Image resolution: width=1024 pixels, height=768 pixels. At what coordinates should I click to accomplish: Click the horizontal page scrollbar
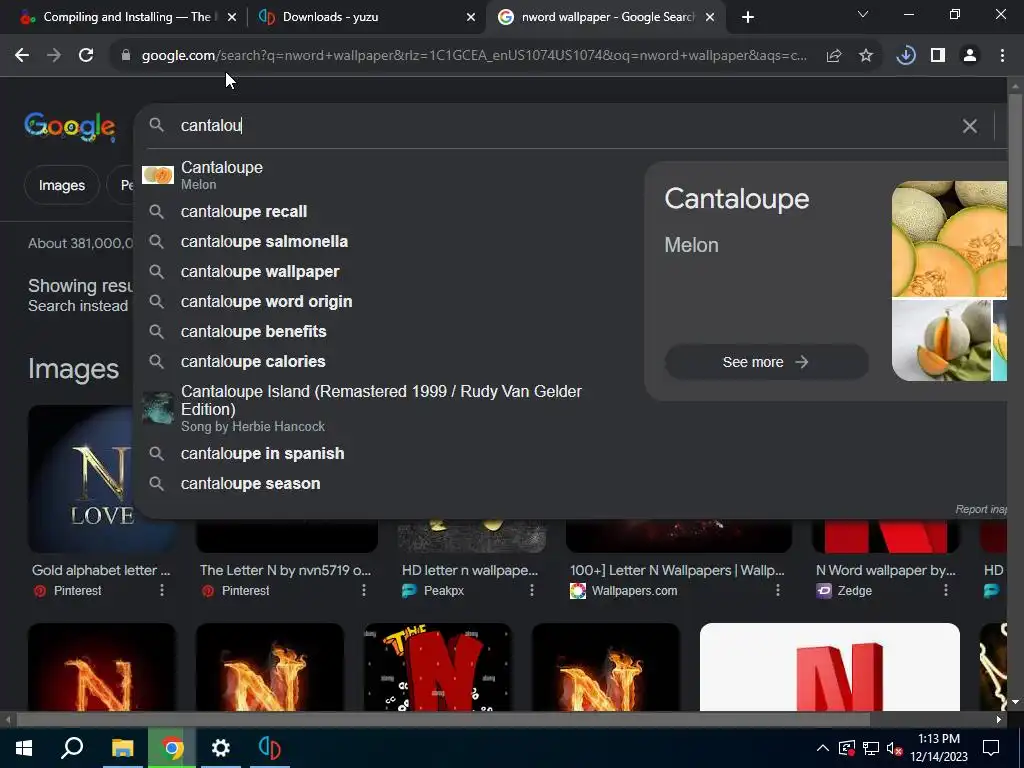click(443, 719)
